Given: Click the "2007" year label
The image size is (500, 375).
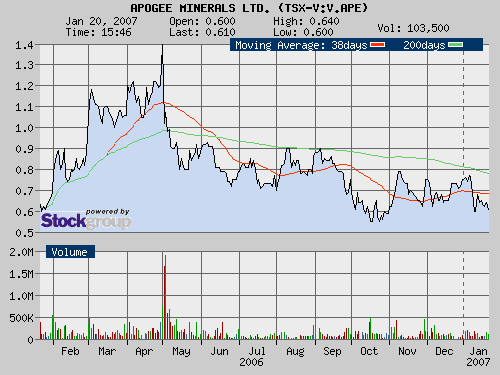Looking at the screenshot, I should 478,362.
